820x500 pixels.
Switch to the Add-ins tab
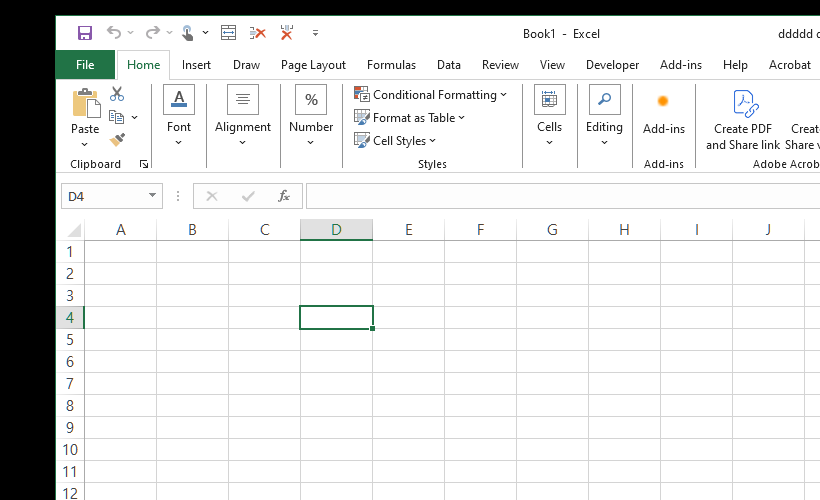pyautogui.click(x=681, y=65)
